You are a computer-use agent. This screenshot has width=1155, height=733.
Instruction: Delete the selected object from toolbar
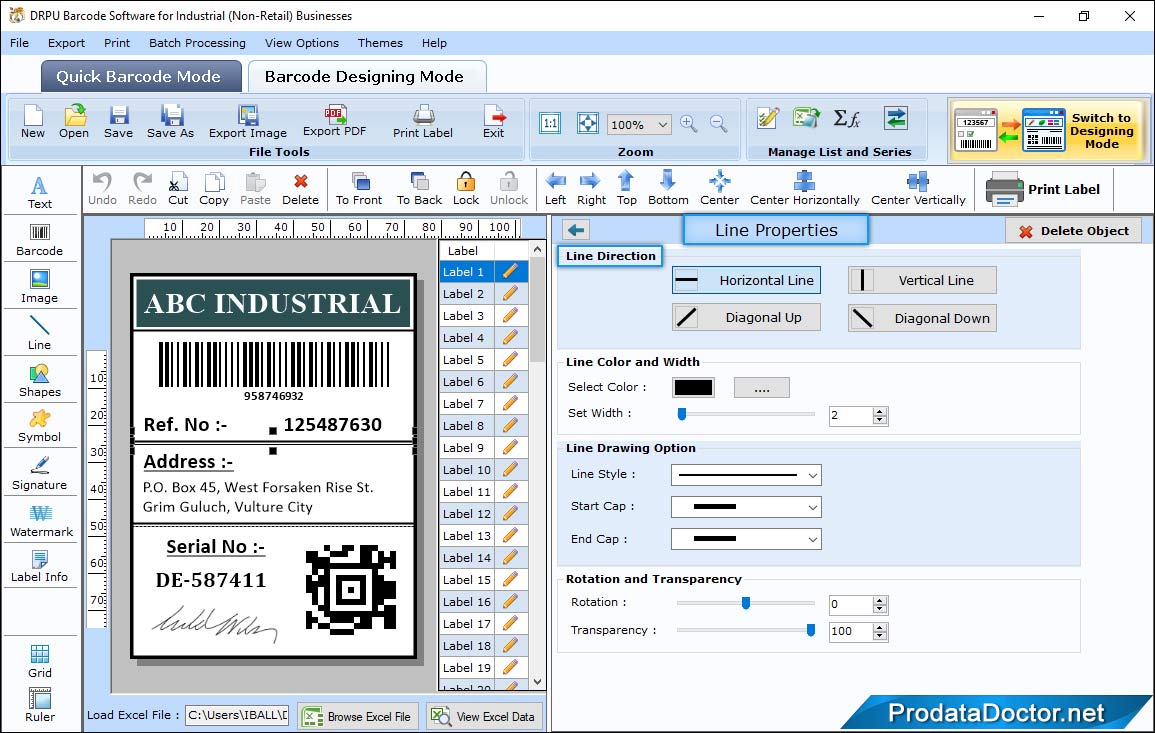301,189
